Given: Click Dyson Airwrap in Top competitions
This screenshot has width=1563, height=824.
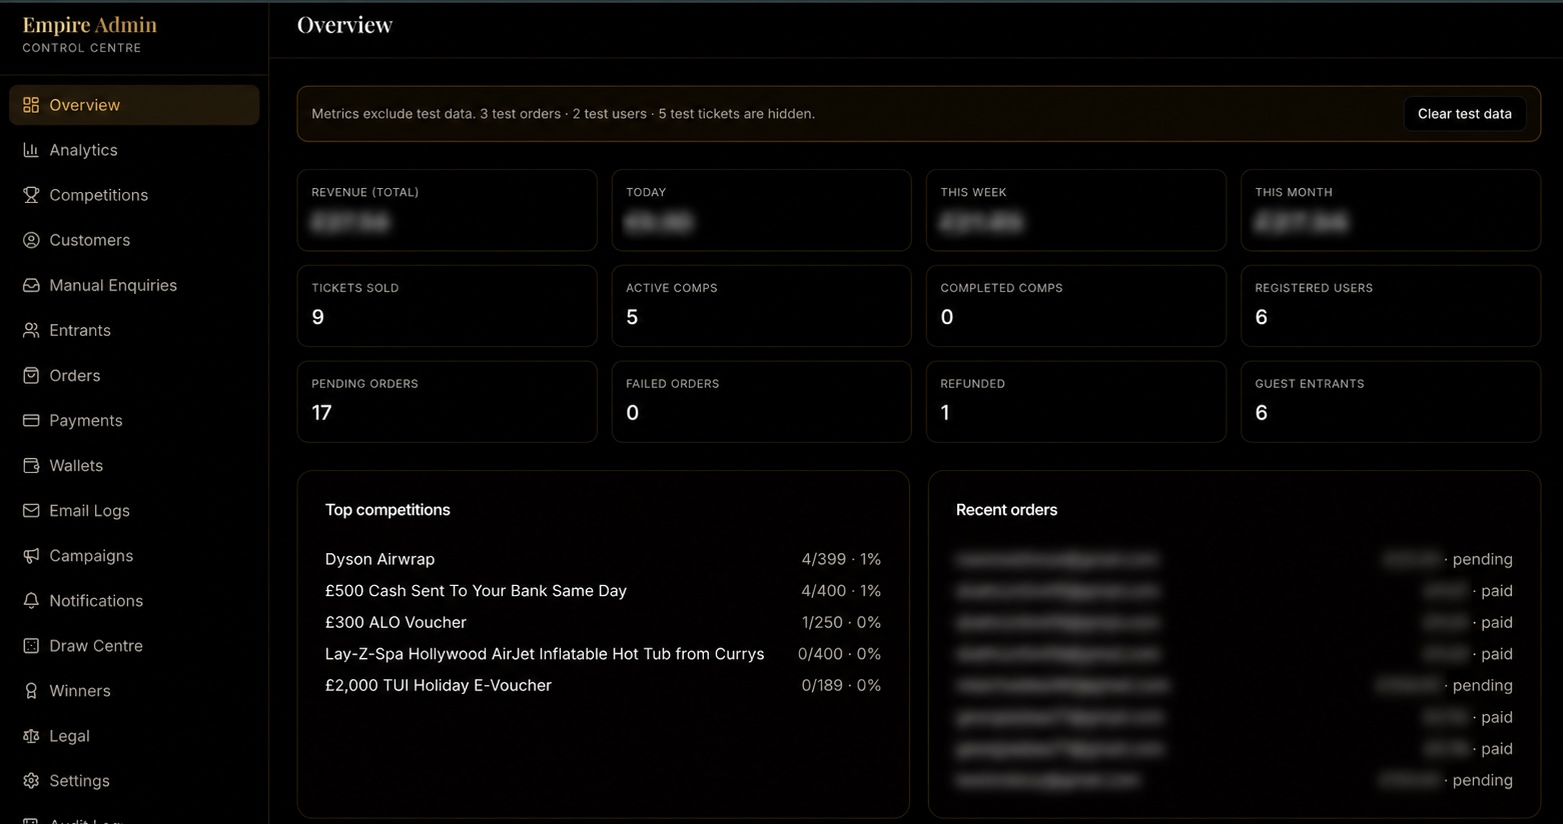Looking at the screenshot, I should 380,559.
